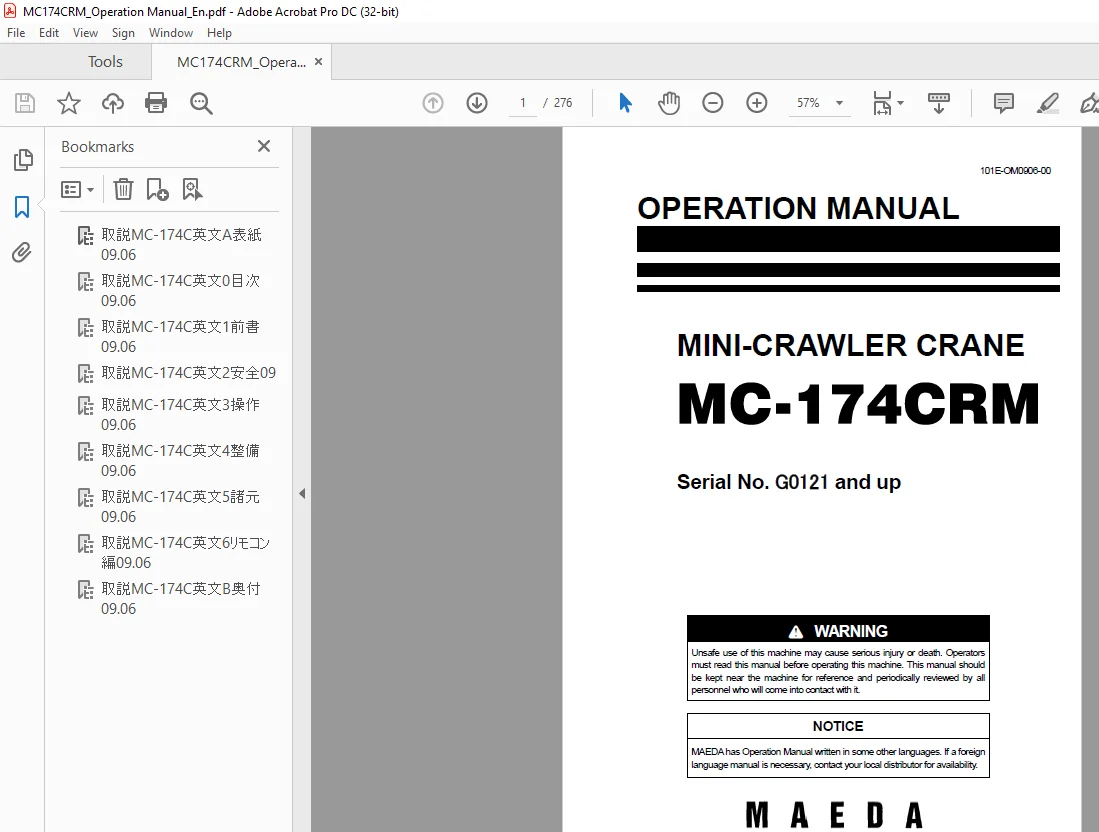
Task: Open the Window menu
Action: [170, 33]
